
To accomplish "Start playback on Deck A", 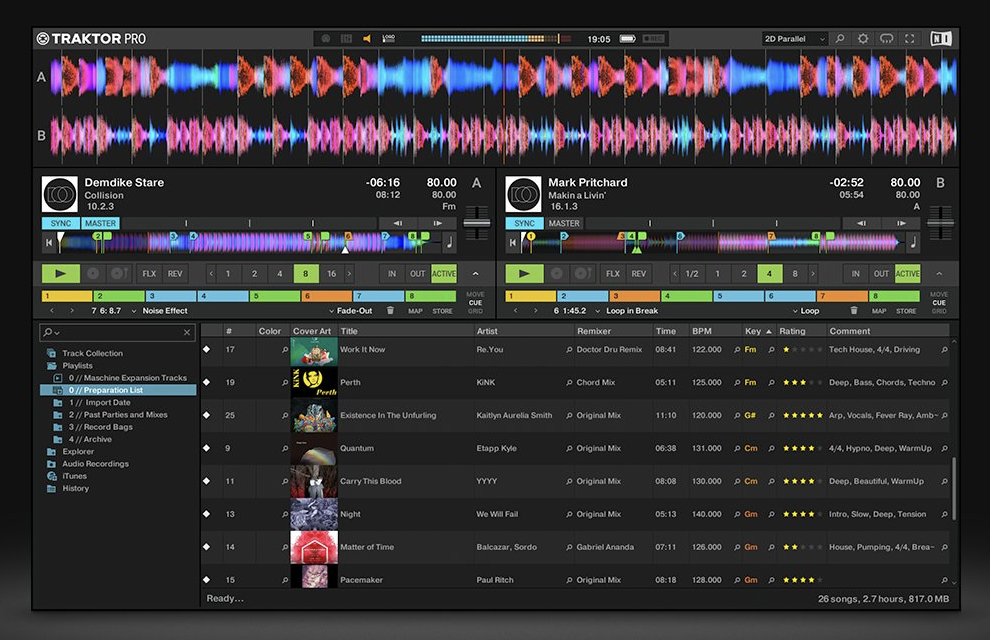I will (61, 273).
